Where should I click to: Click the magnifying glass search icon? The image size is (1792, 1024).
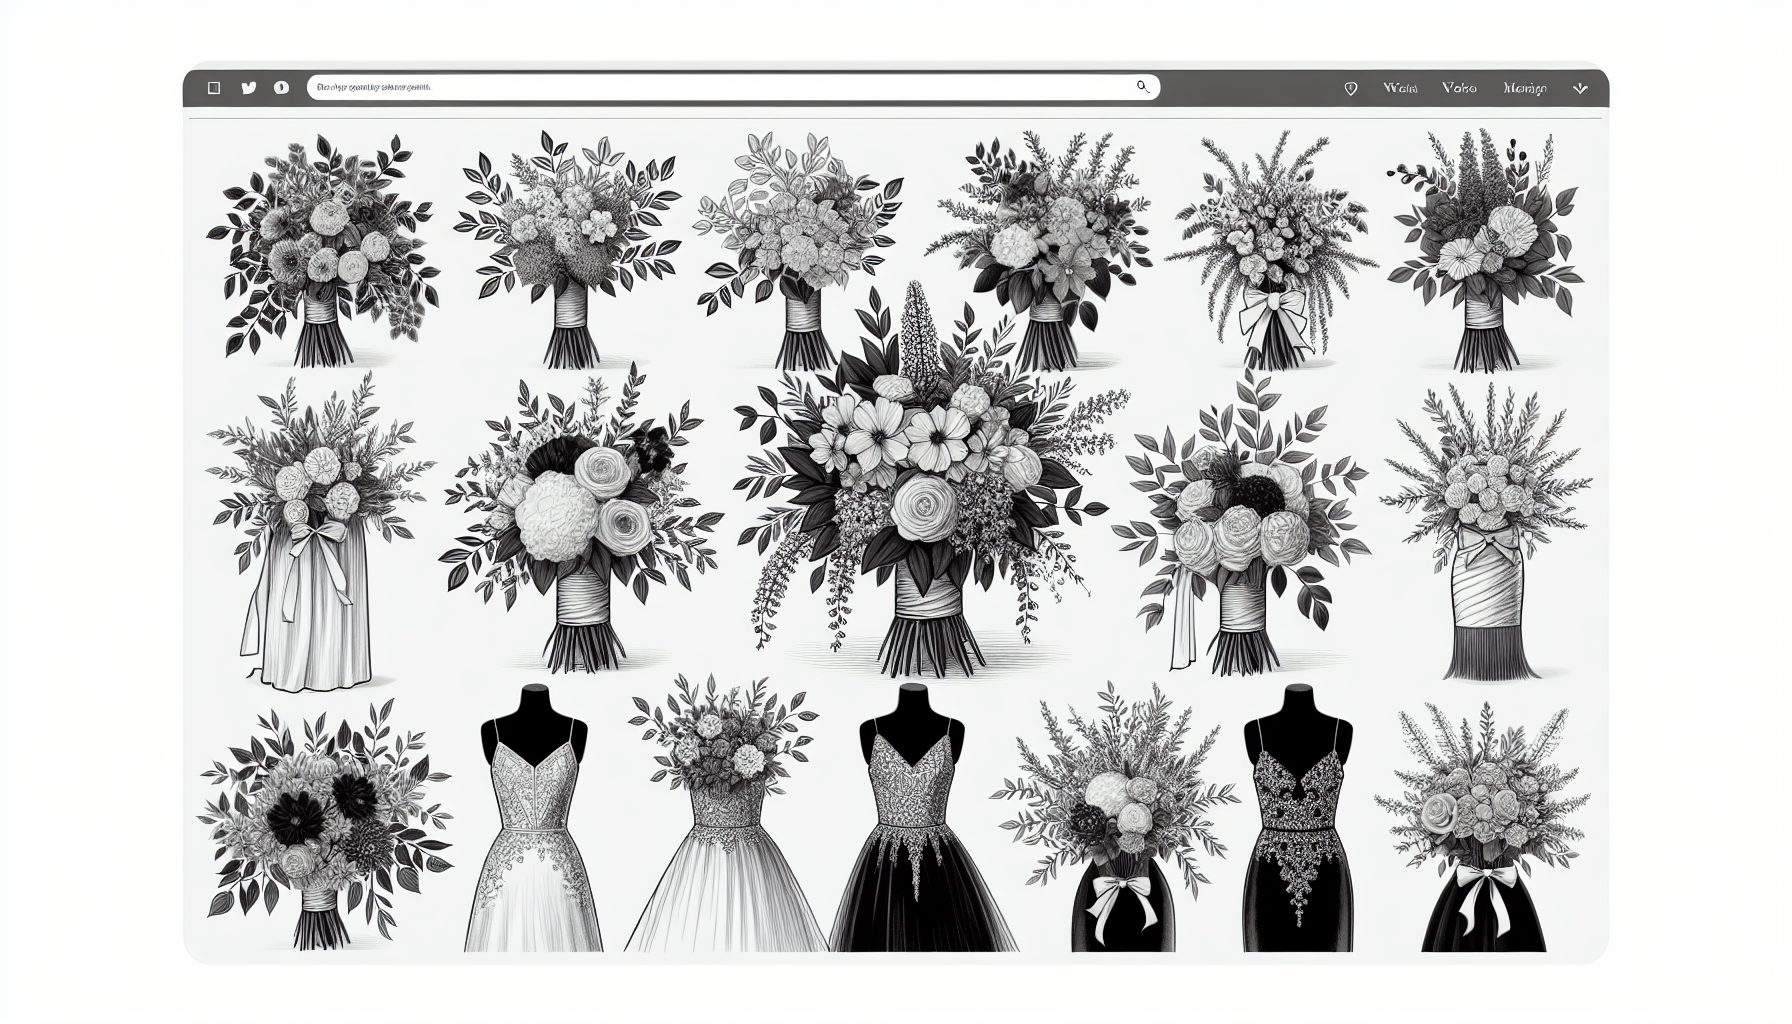point(1143,88)
